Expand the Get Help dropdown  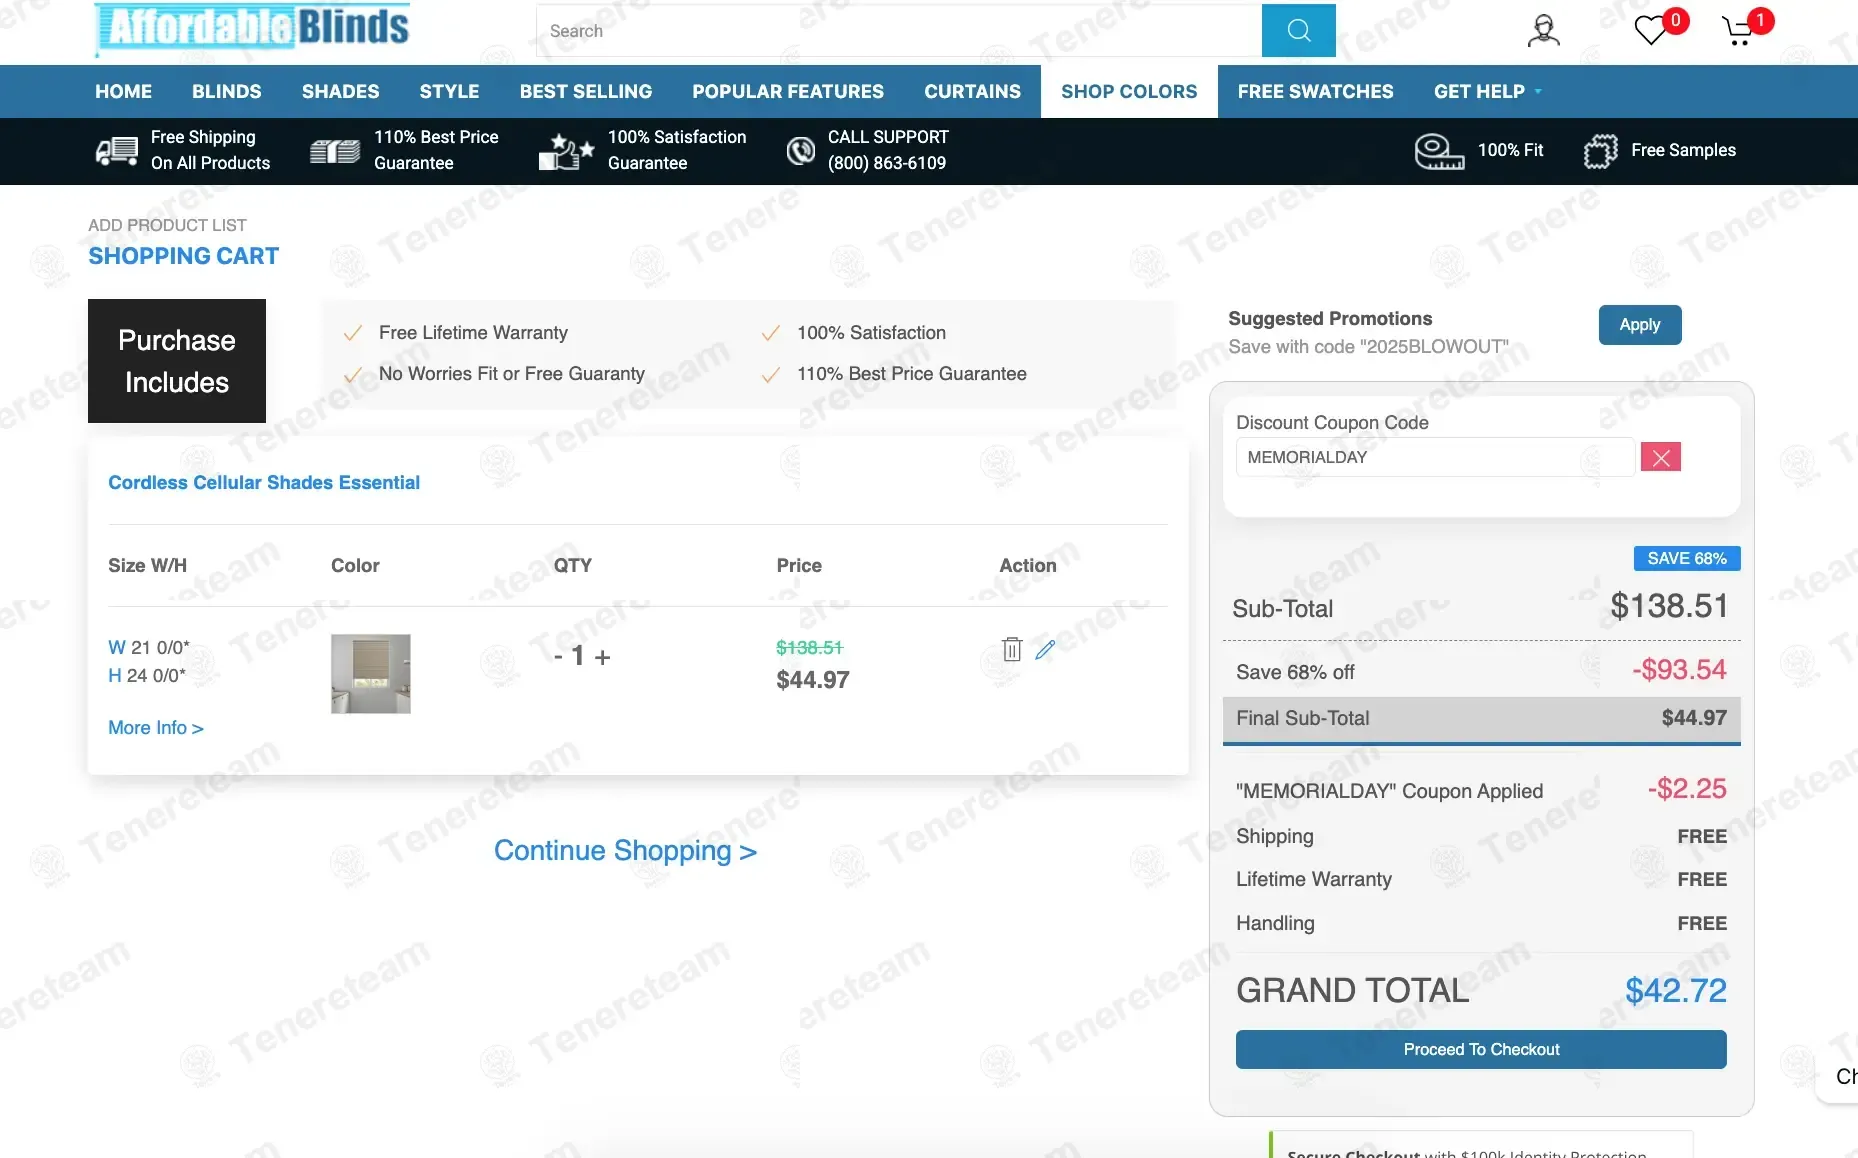(x=1488, y=91)
